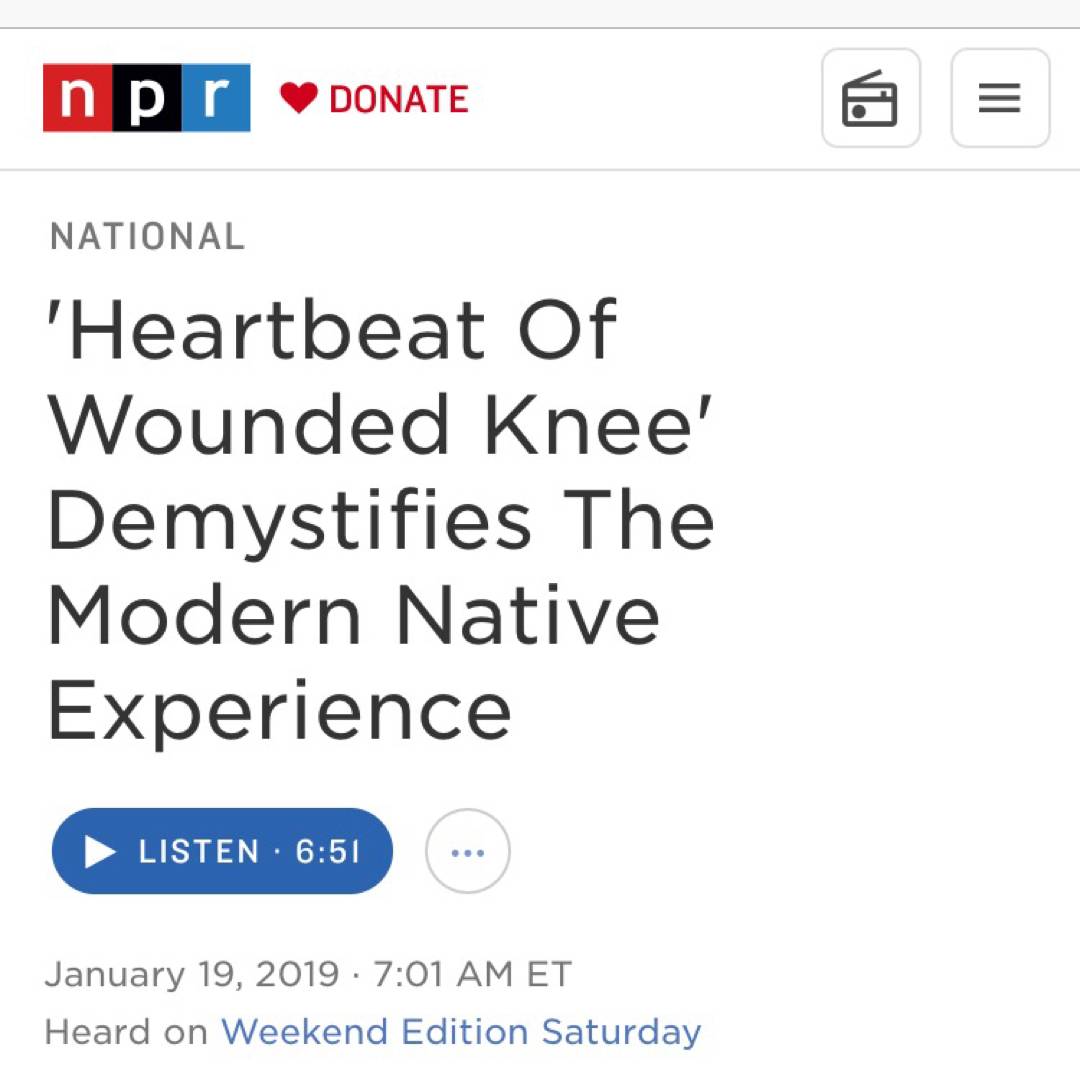The height and width of the screenshot is (1080, 1080).
Task: Click the play triangle in the Listen button
Action: (100, 851)
